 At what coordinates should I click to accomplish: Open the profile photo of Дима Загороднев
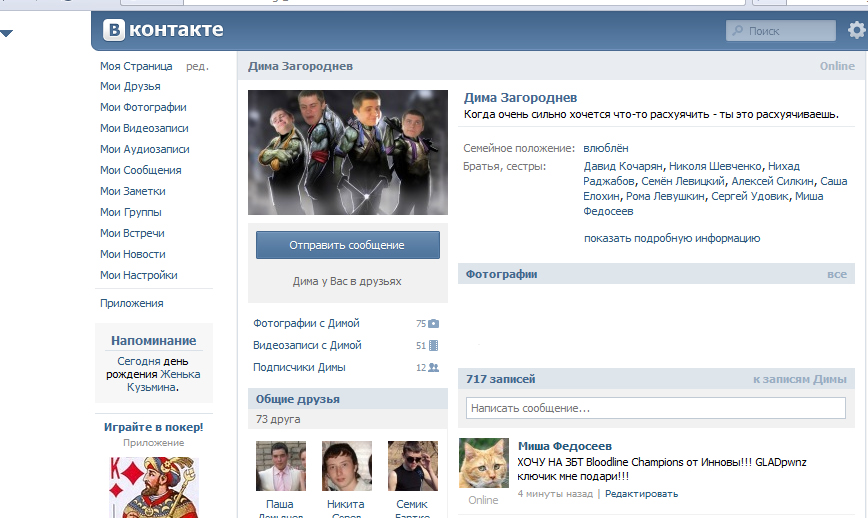pyautogui.click(x=348, y=152)
